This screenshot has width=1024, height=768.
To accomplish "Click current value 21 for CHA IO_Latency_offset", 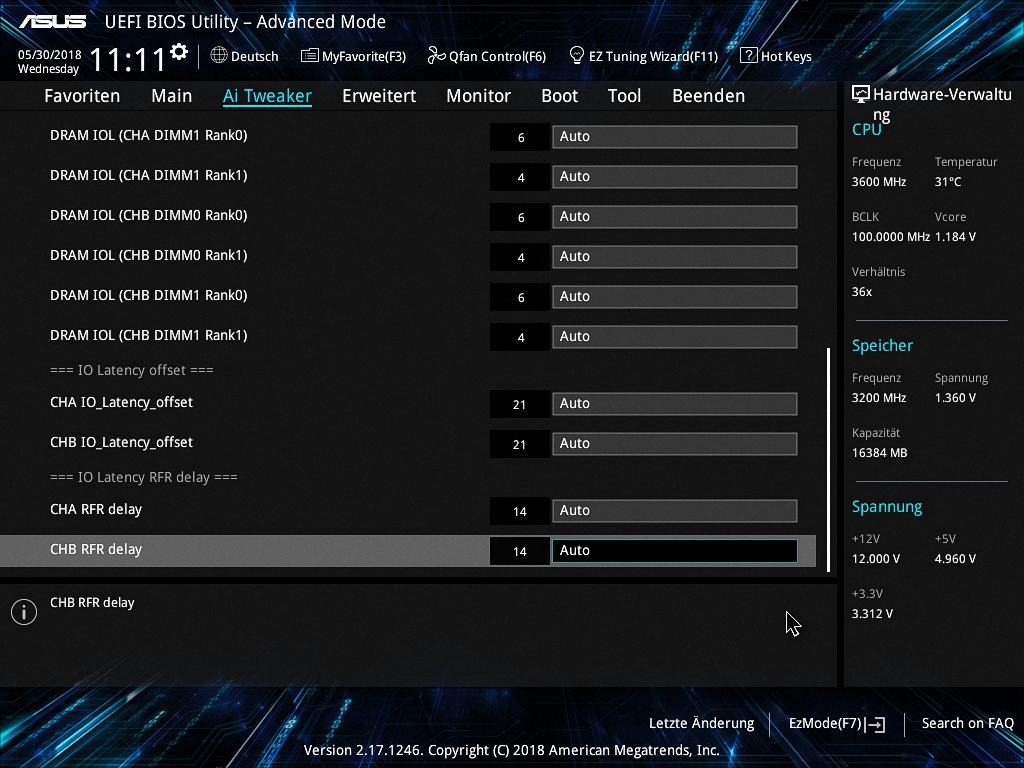I will tap(520, 404).
